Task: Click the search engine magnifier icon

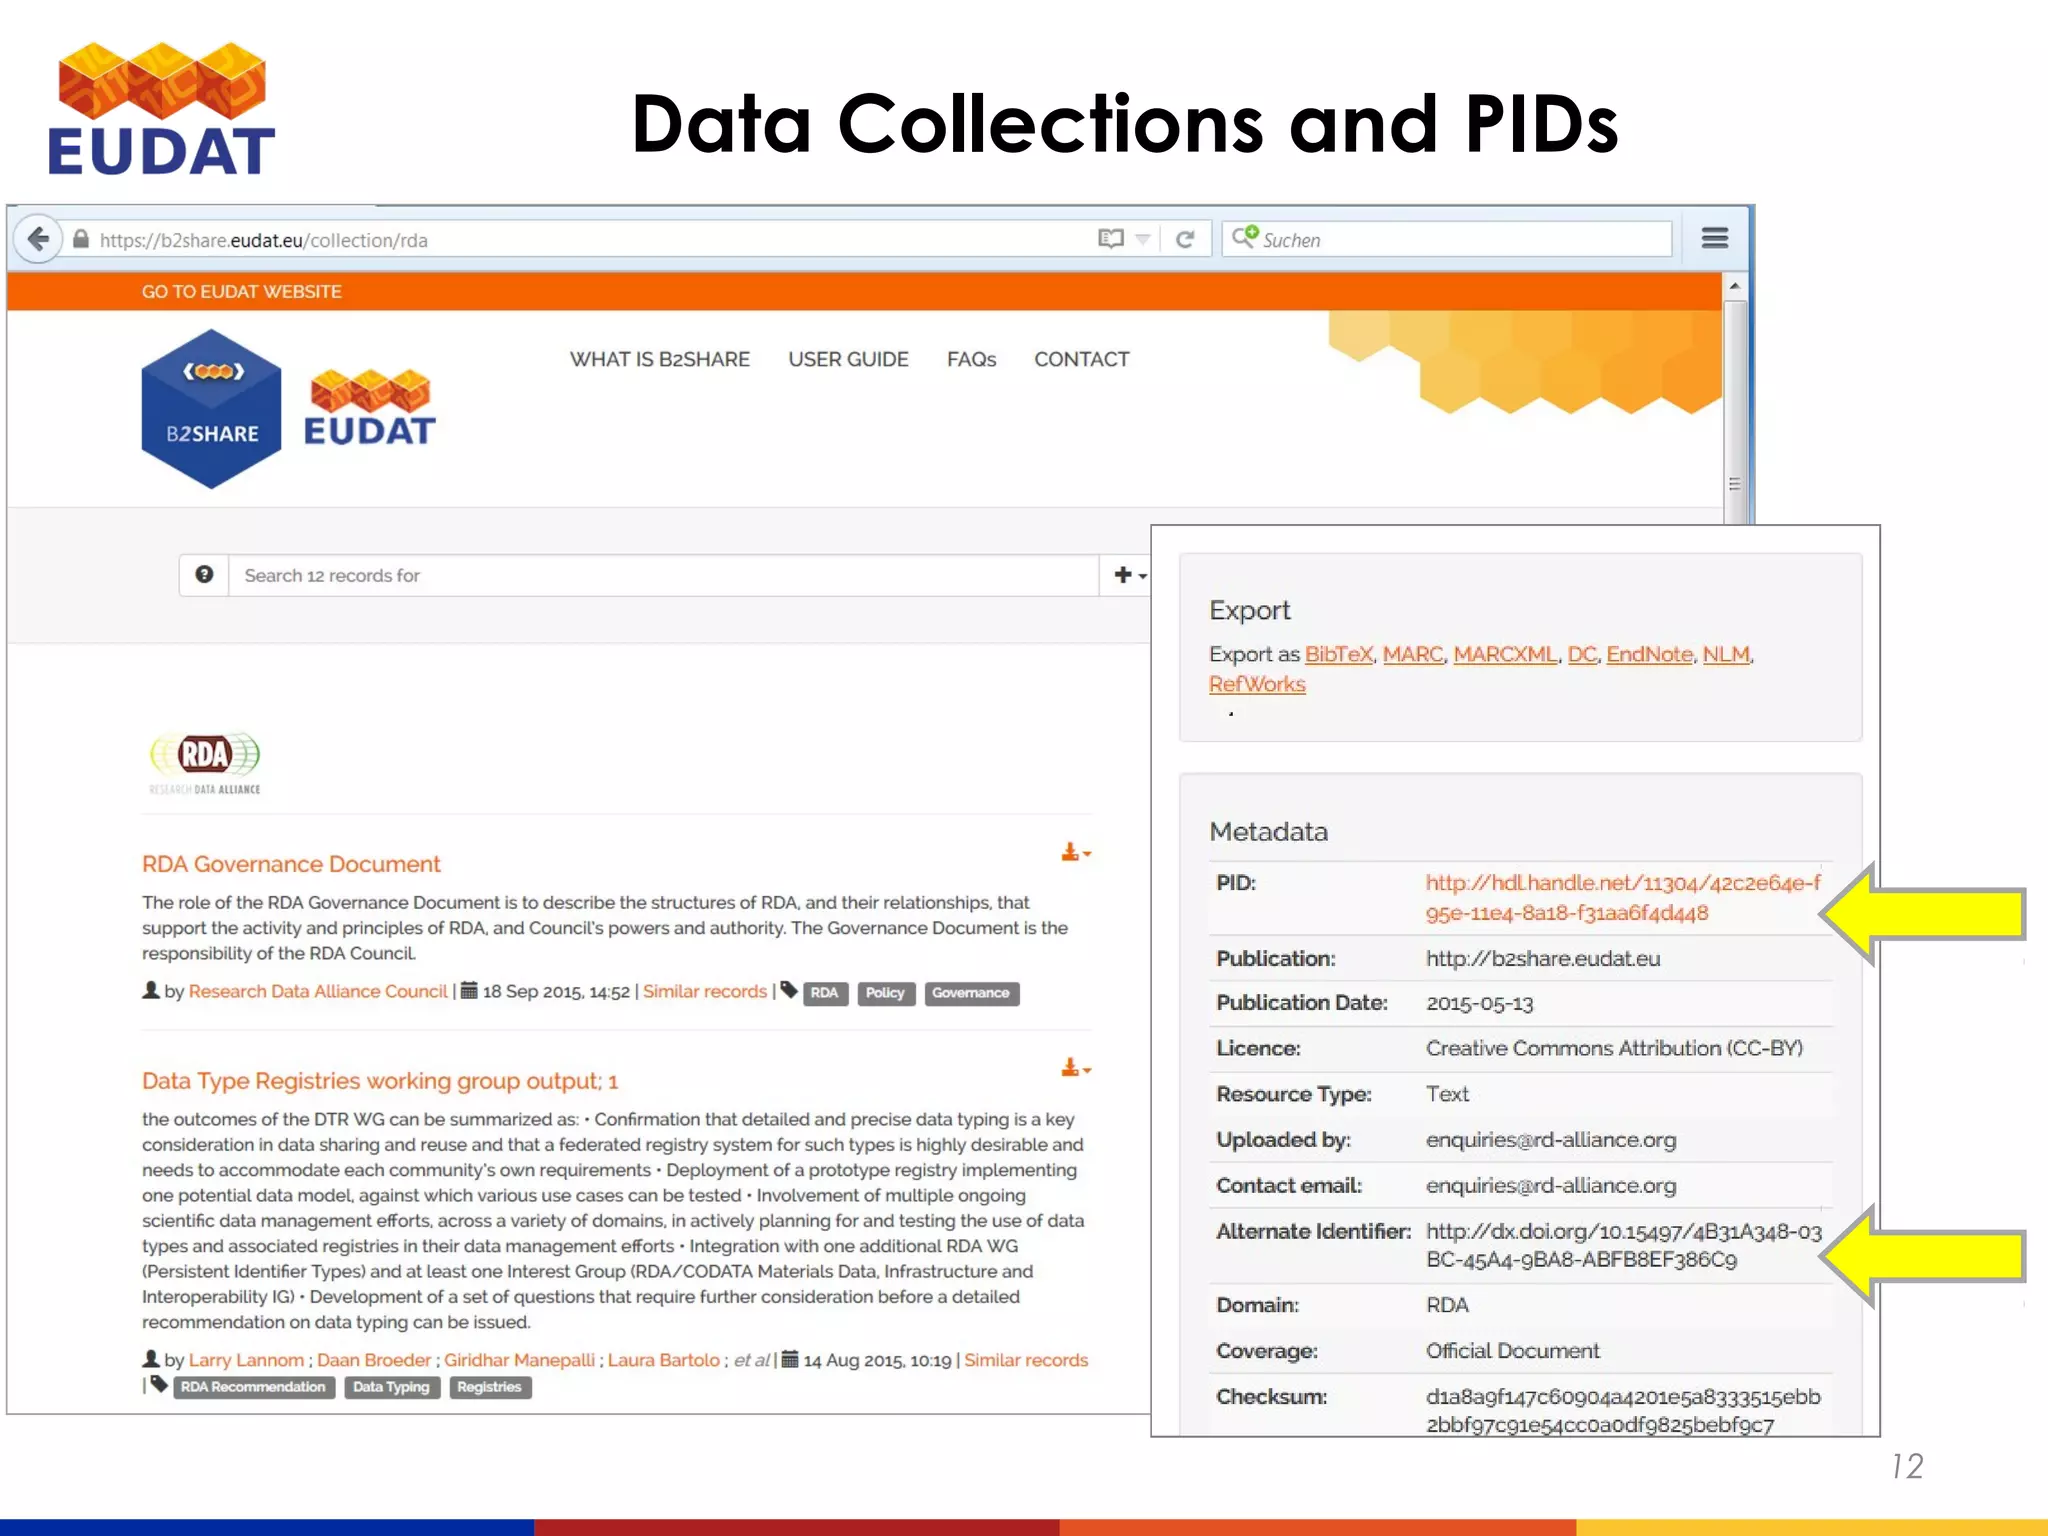Action: pyautogui.click(x=1244, y=238)
